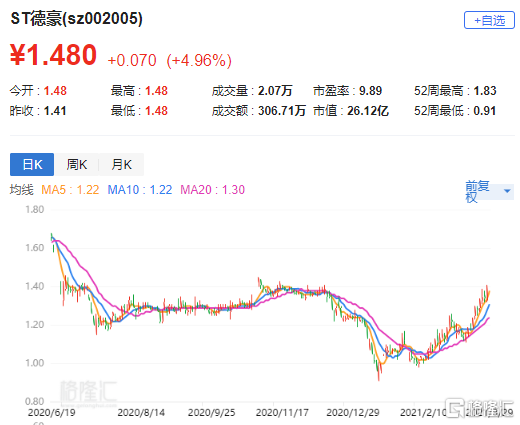
Task: Switch to 周K weekly chart tab
Action: click(x=77, y=164)
